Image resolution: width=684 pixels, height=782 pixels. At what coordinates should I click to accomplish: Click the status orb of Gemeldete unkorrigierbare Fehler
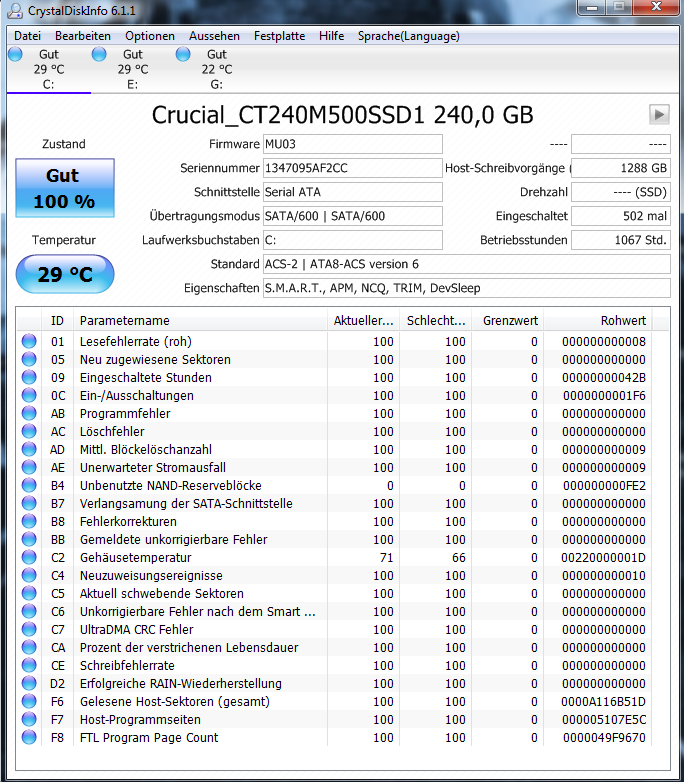pyautogui.click(x=29, y=539)
